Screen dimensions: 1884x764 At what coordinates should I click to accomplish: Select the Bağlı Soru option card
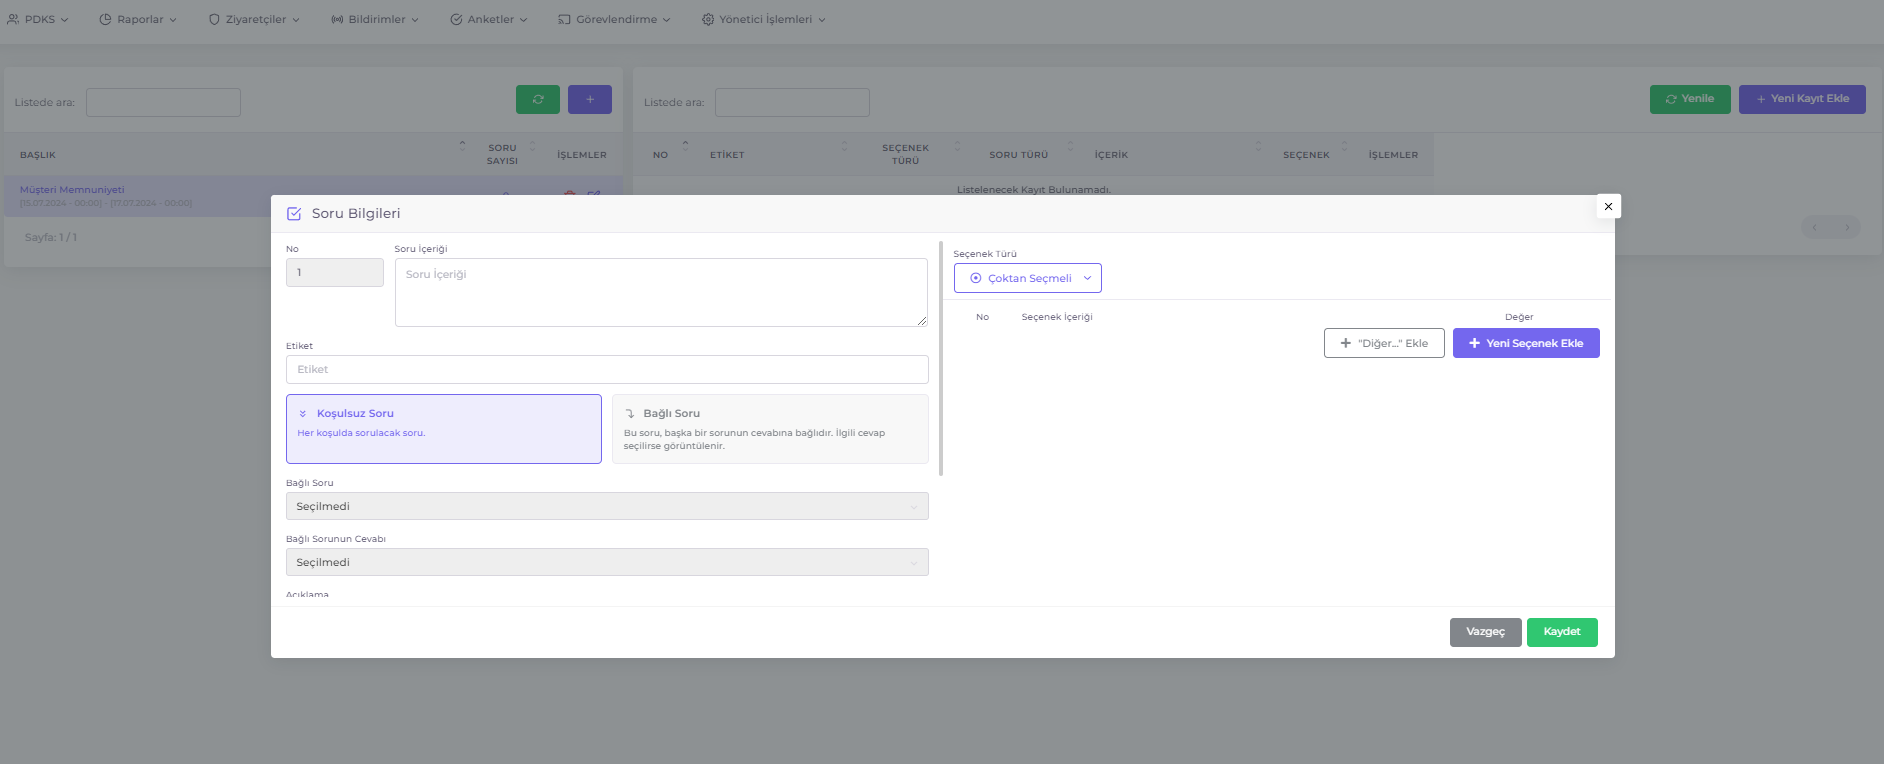pyautogui.click(x=770, y=428)
